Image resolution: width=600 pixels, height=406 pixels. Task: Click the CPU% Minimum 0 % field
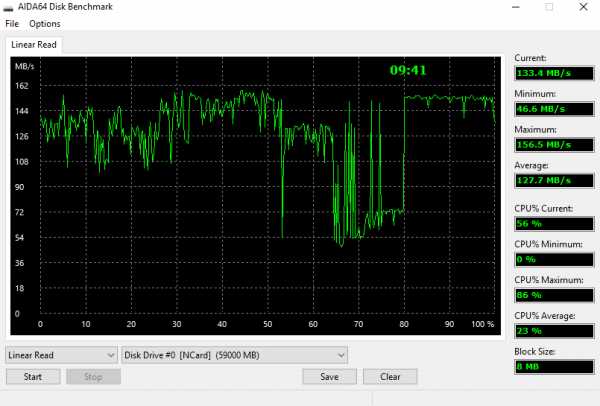coord(554,259)
